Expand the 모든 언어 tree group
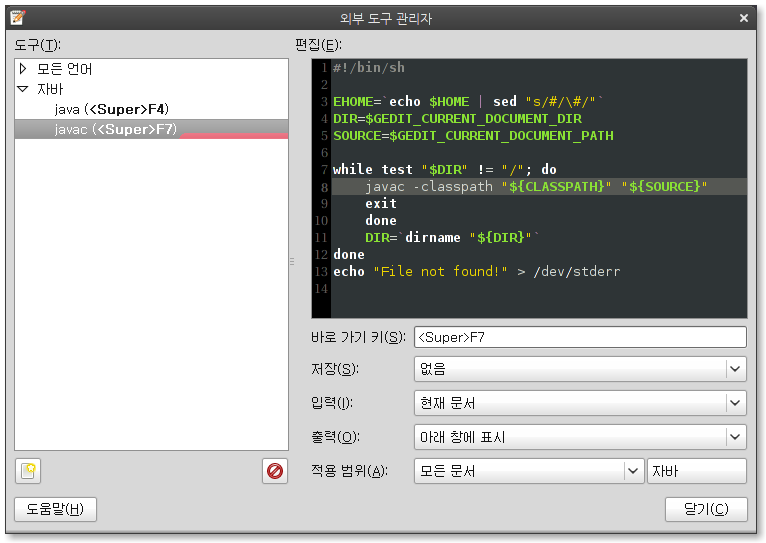 22,68
